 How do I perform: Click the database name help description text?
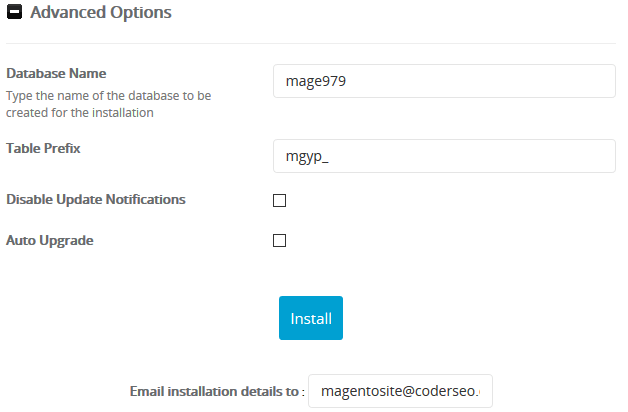click(108, 104)
